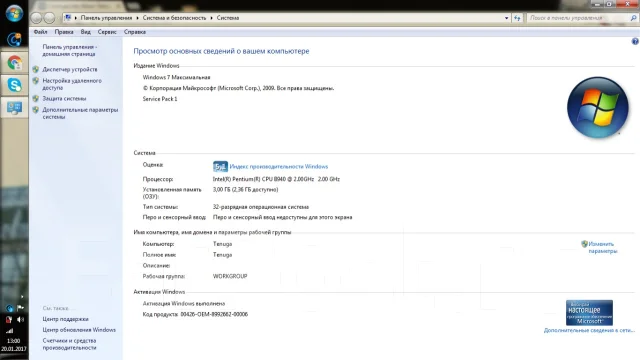640x360 pixels.
Task: Click the Control Panel icon in address bar
Action: [68, 18]
